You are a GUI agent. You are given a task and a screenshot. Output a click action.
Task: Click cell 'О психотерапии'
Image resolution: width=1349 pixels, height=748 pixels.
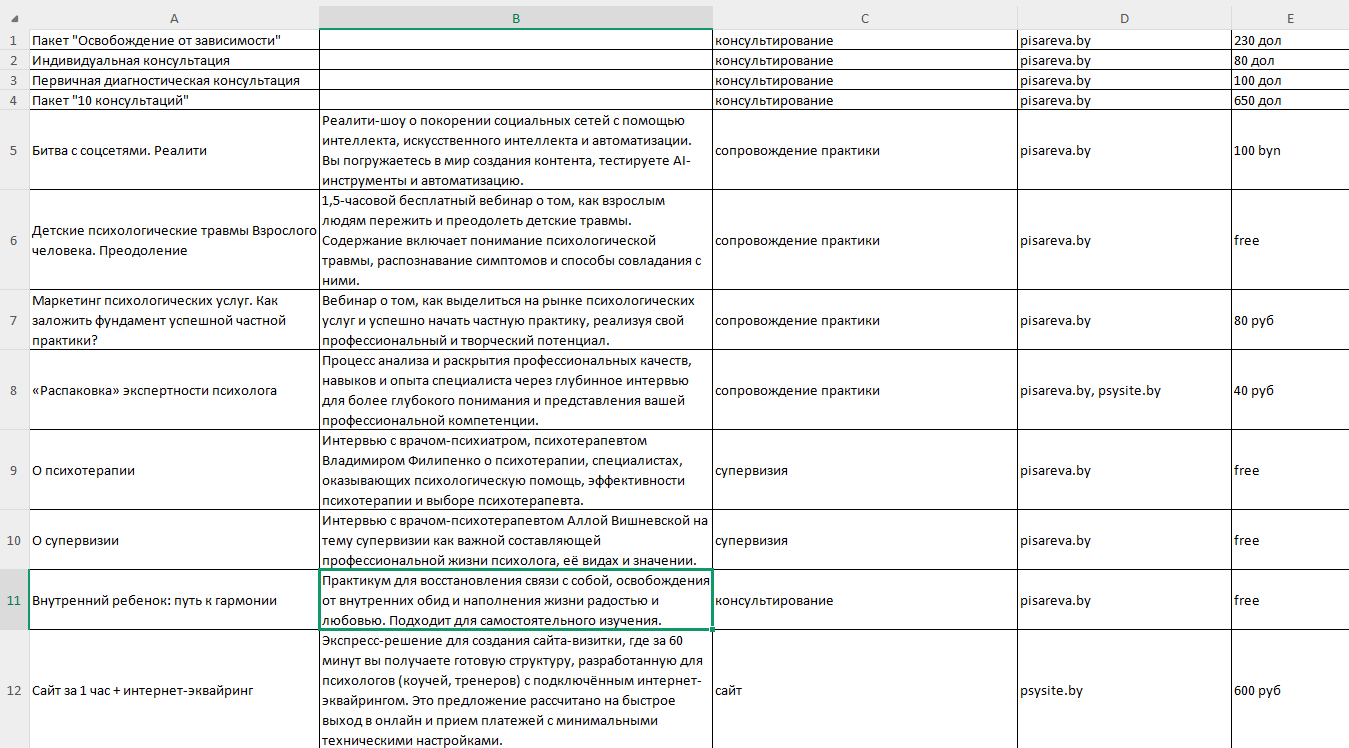tap(174, 470)
